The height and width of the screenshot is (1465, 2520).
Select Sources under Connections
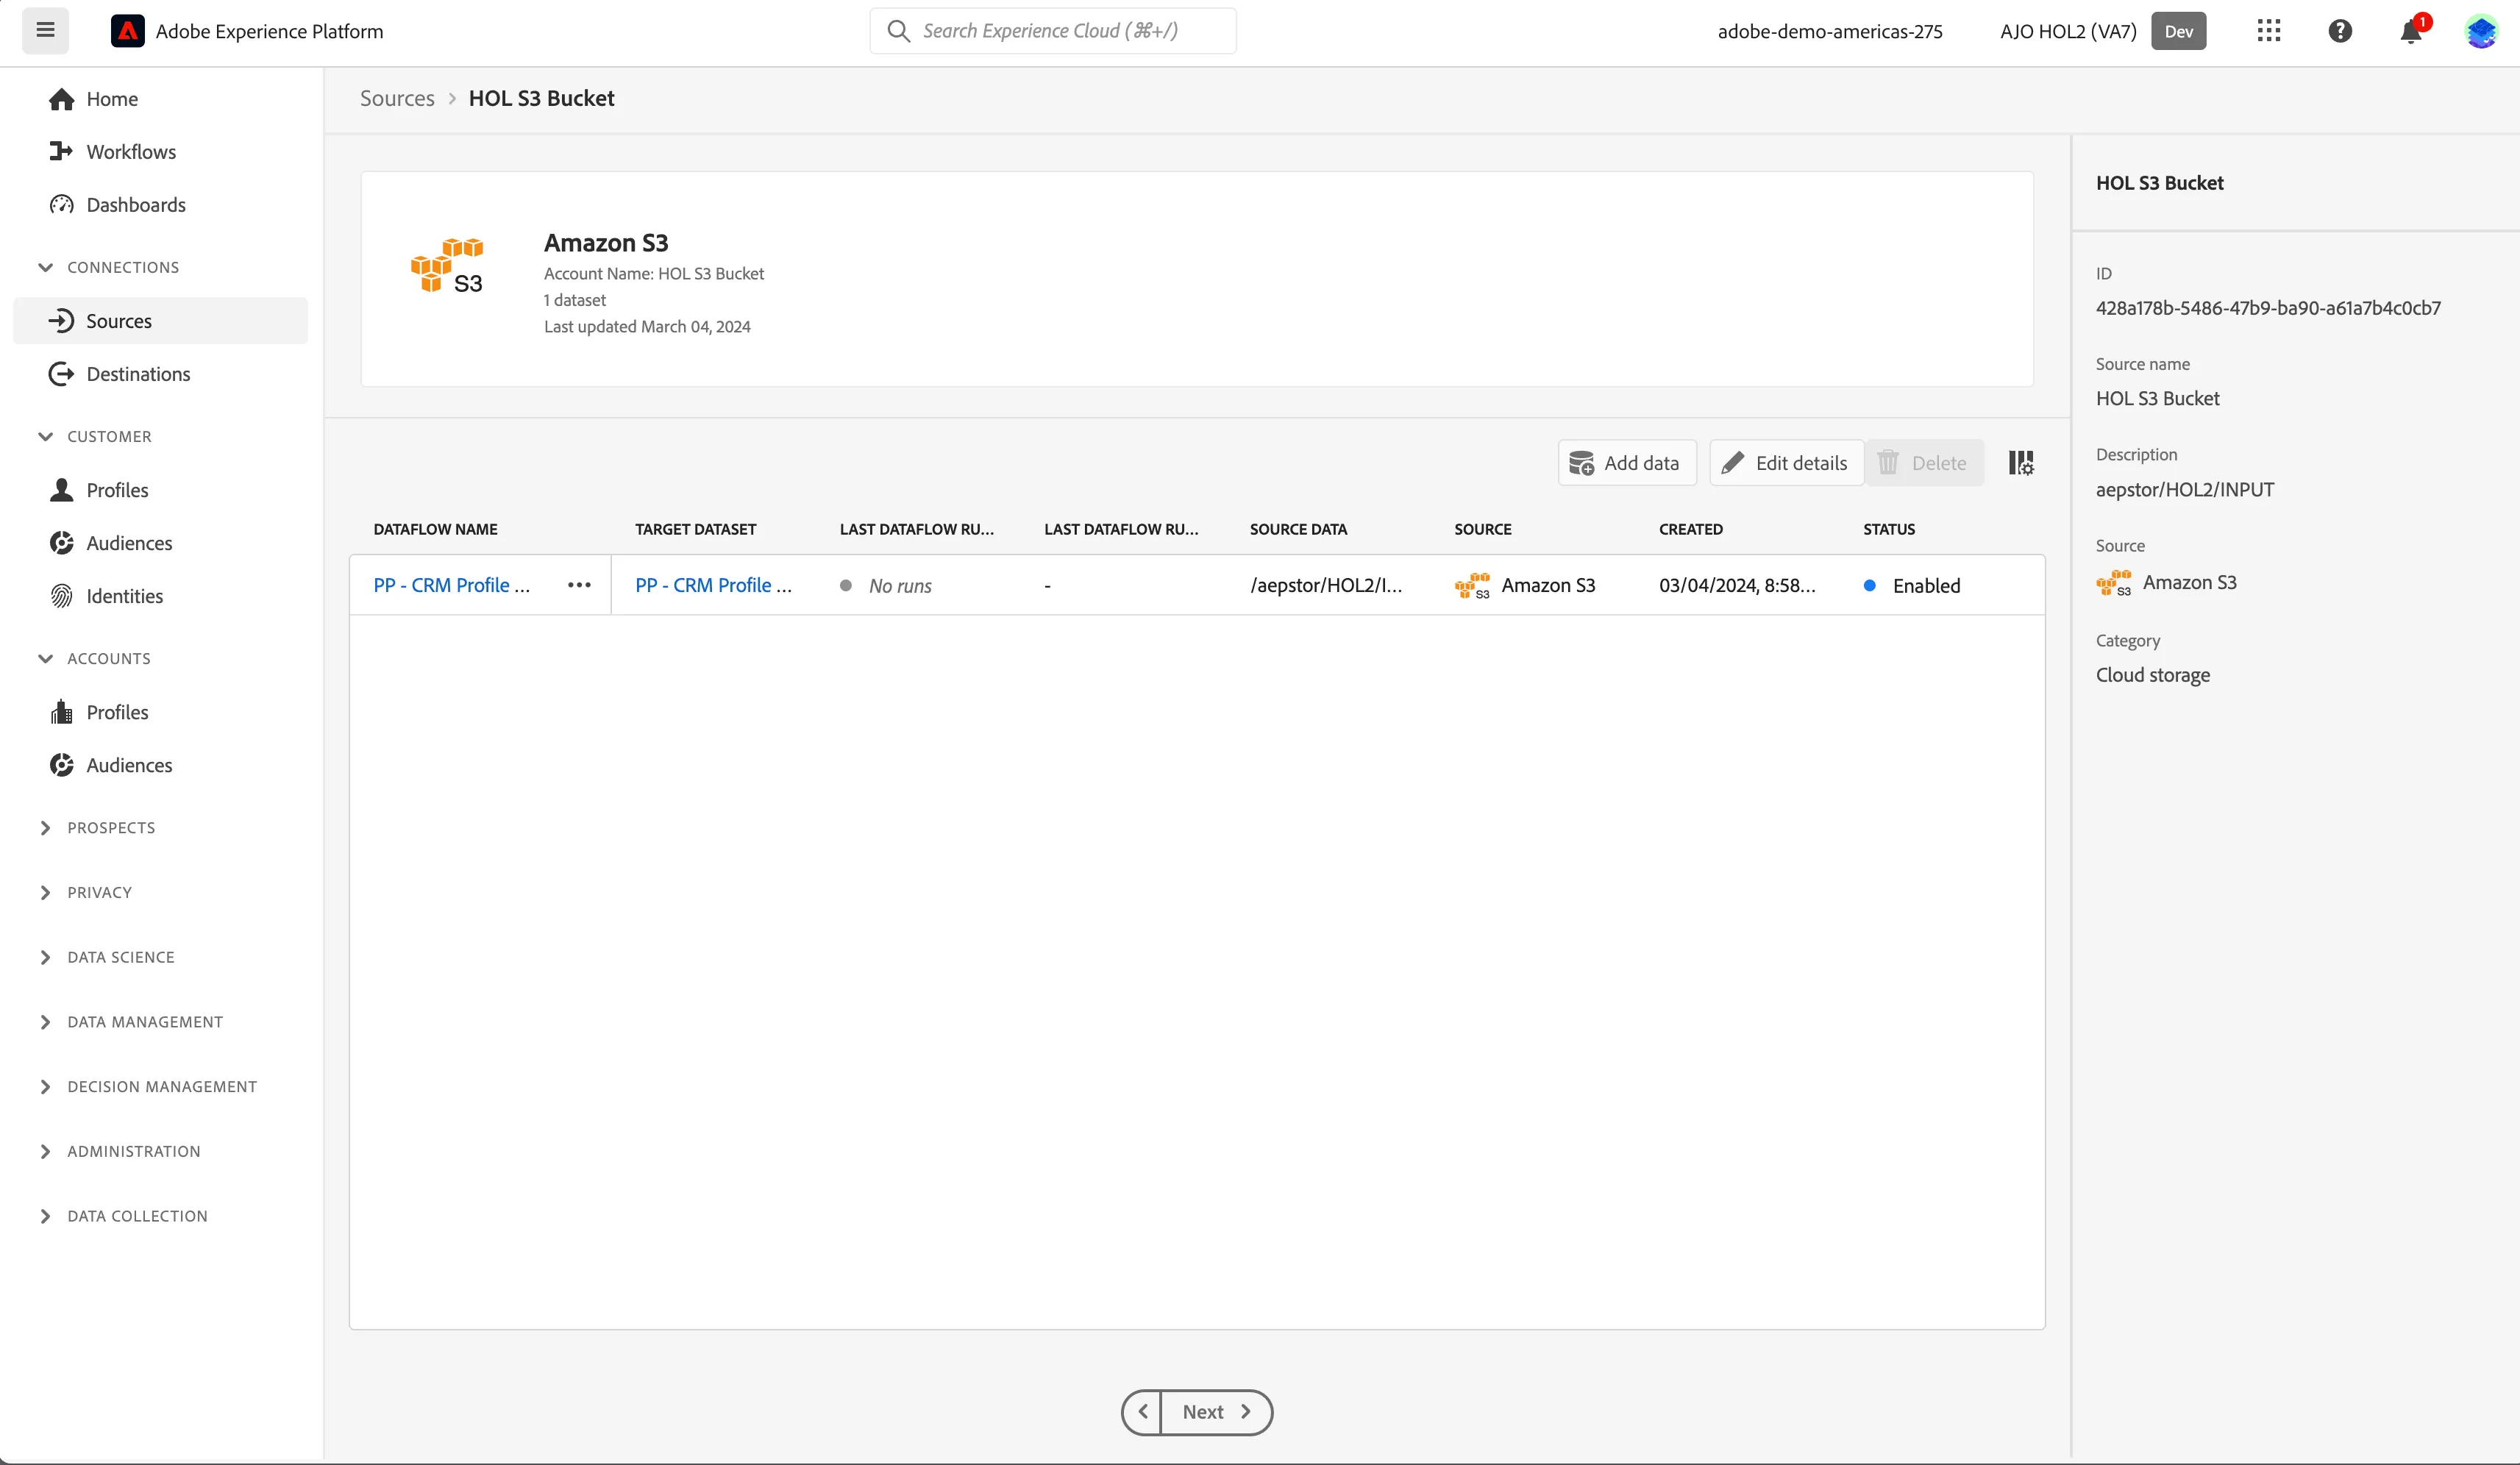pos(161,321)
